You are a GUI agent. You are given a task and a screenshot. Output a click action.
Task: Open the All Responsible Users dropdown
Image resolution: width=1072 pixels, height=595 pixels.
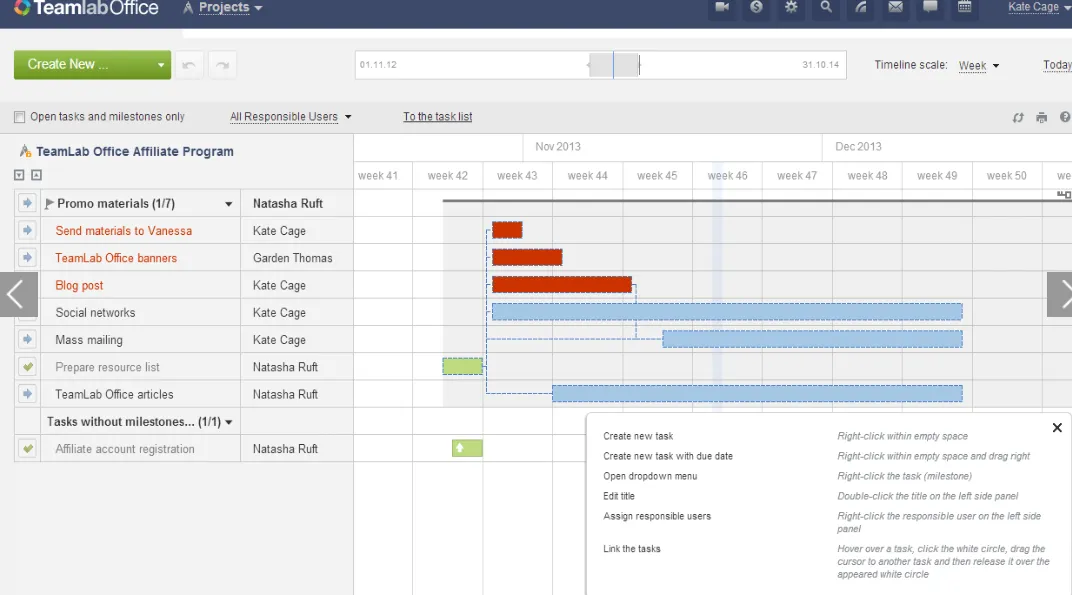[x=290, y=117]
